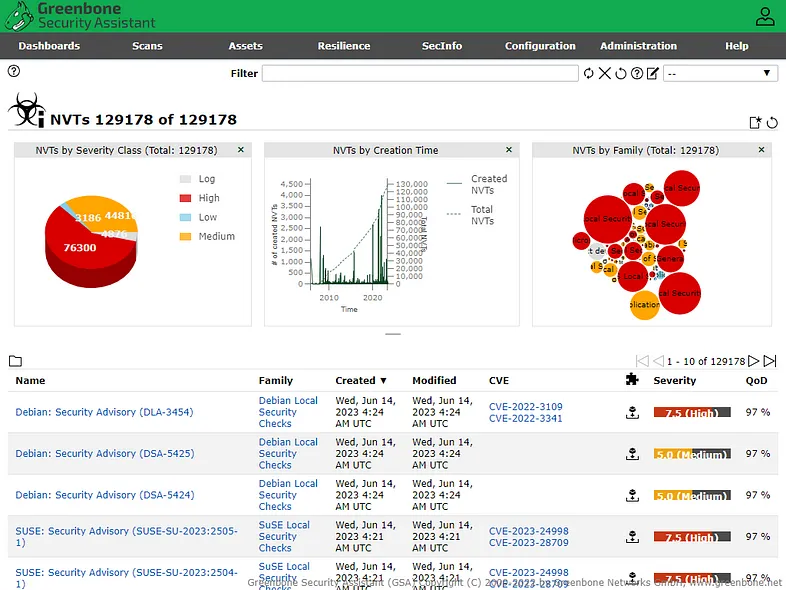Click solution icon in DLA-3454 row
The height and width of the screenshot is (590, 786).
pyautogui.click(x=633, y=413)
